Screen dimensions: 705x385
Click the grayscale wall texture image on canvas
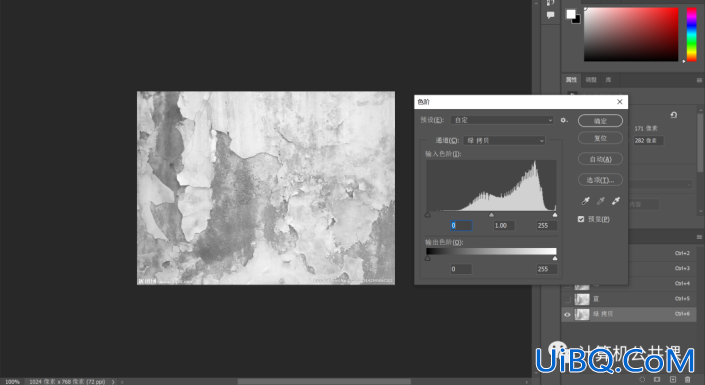pos(266,188)
